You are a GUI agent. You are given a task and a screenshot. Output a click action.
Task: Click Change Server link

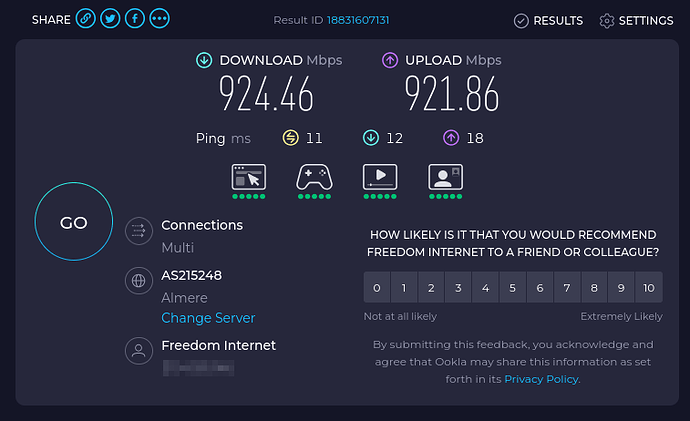208,318
